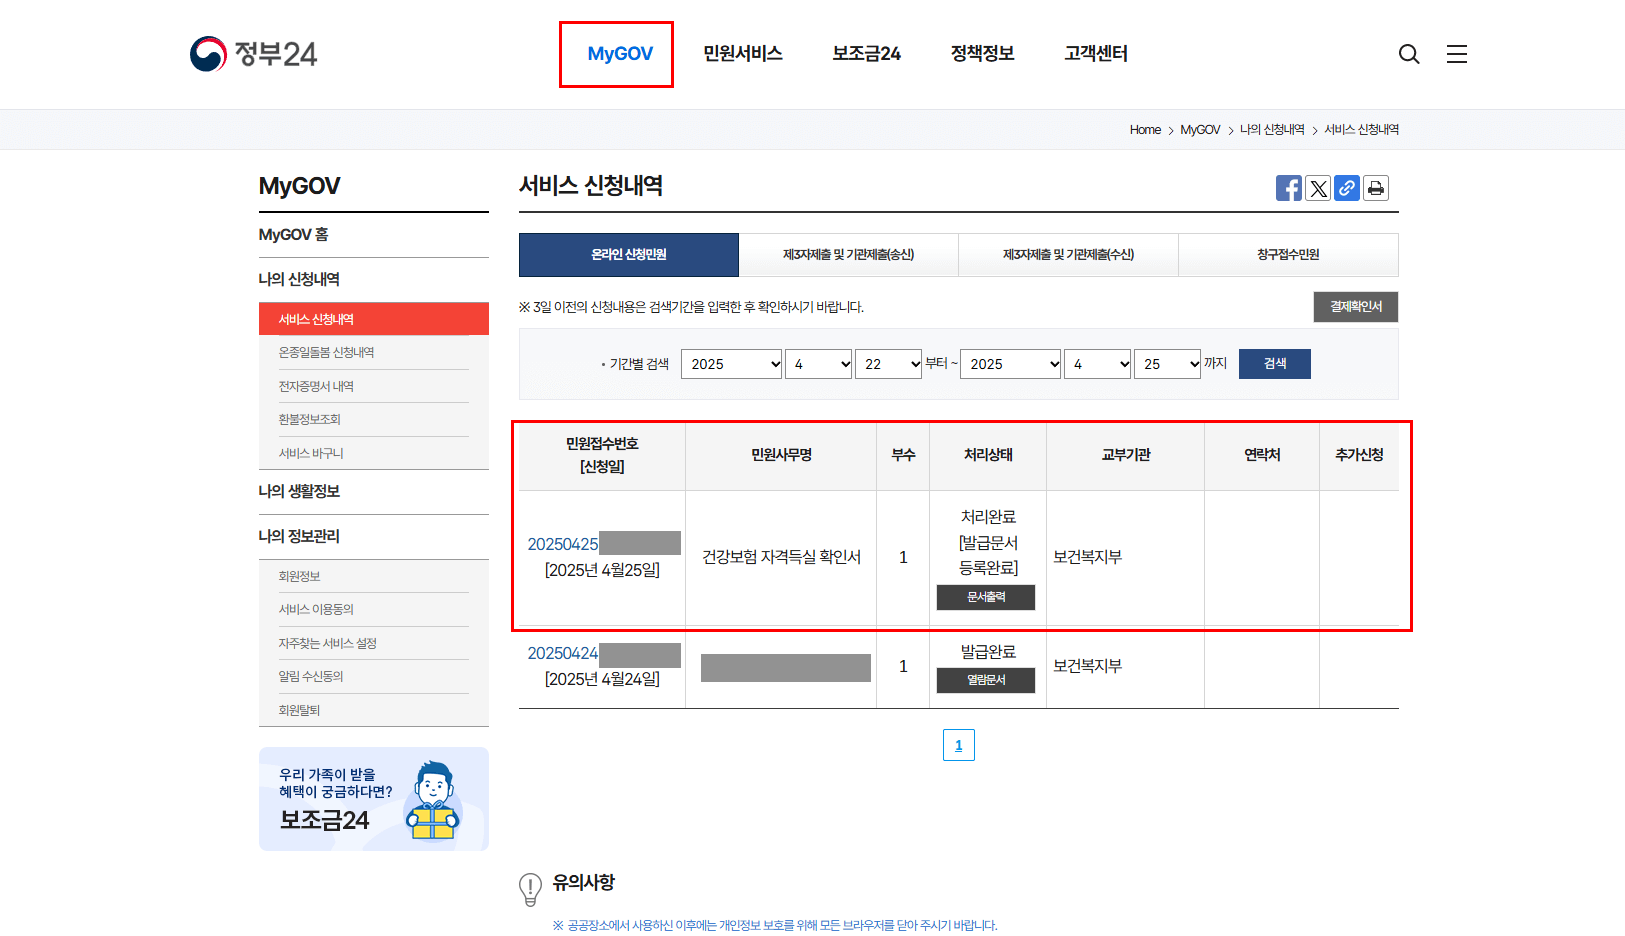Open the end day dropdown showing 25
Viewport: 1625px width, 936px height.
coord(1167,363)
